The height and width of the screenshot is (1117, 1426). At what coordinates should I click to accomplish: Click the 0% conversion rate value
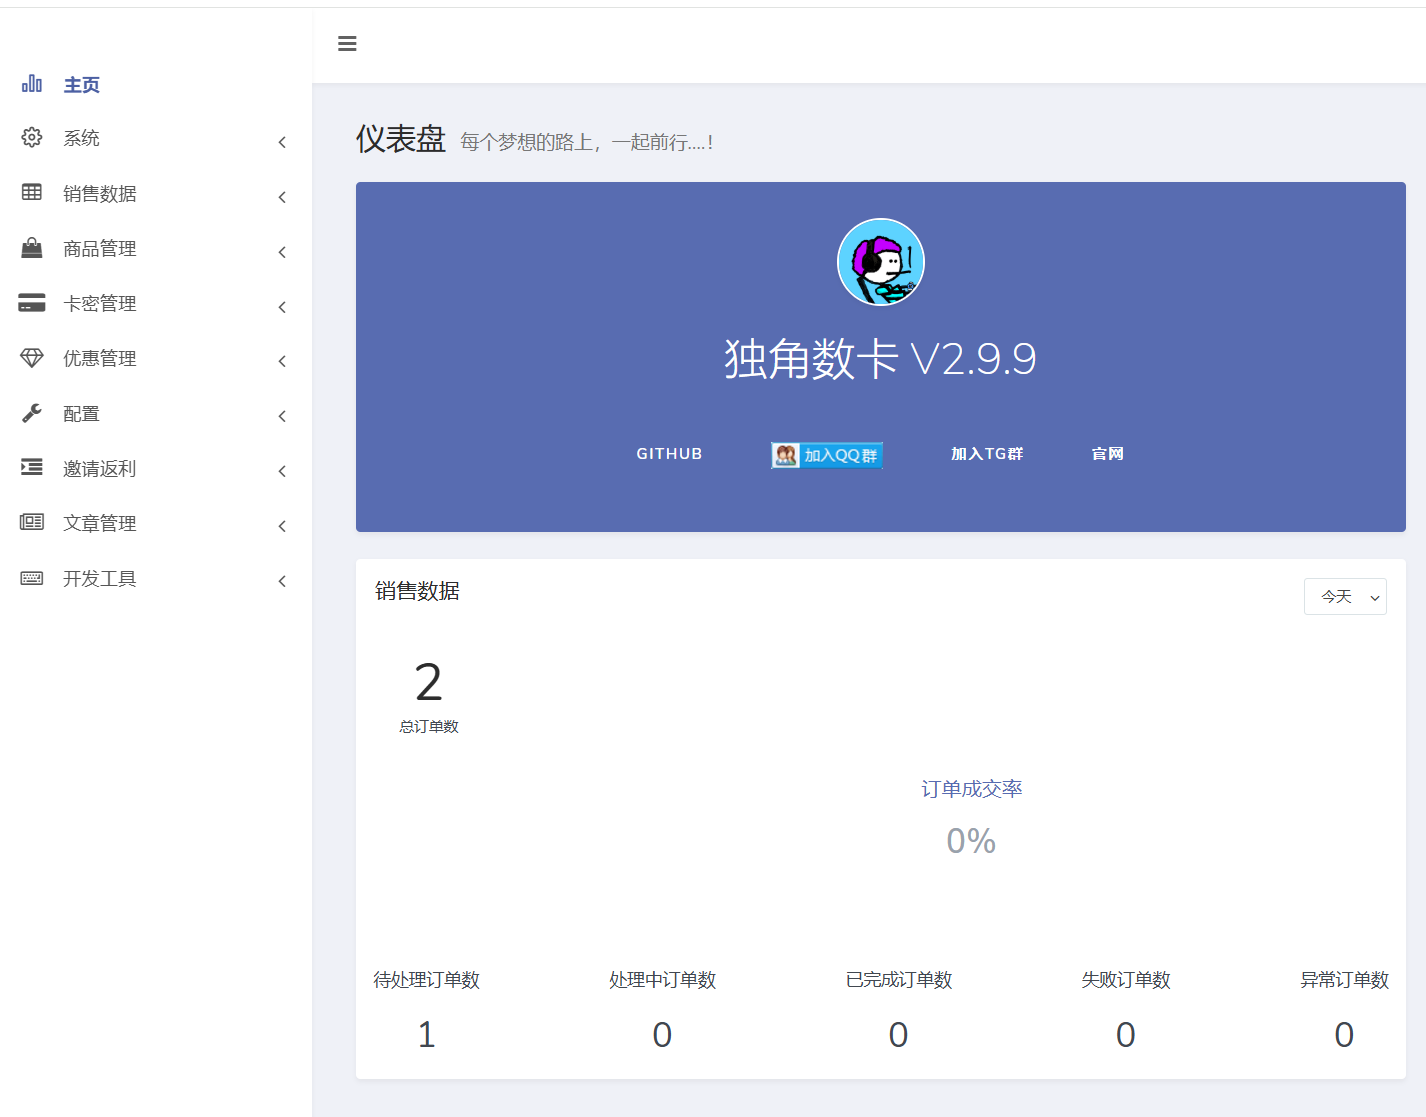[x=971, y=841]
